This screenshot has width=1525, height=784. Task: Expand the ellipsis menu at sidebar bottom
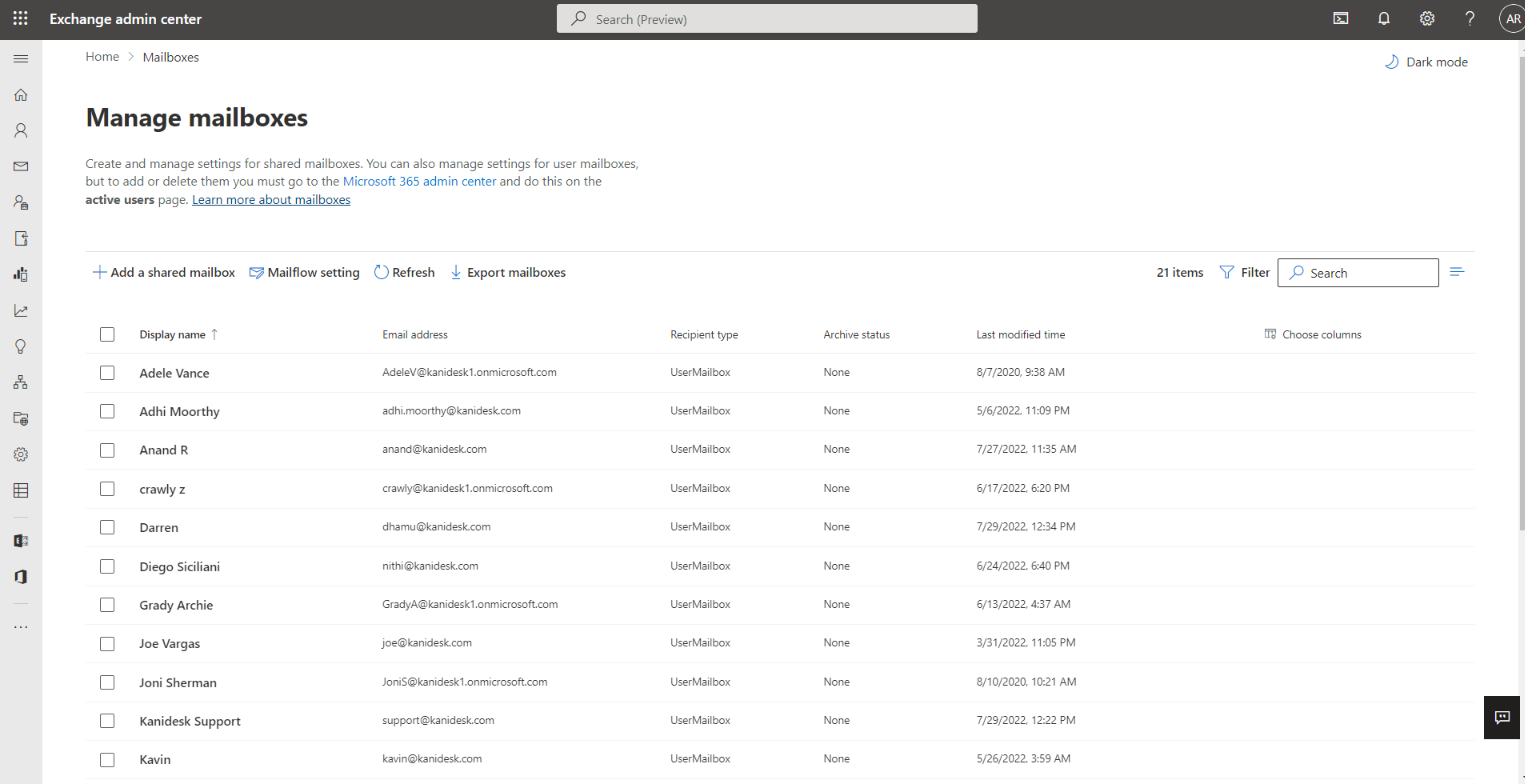click(20, 626)
